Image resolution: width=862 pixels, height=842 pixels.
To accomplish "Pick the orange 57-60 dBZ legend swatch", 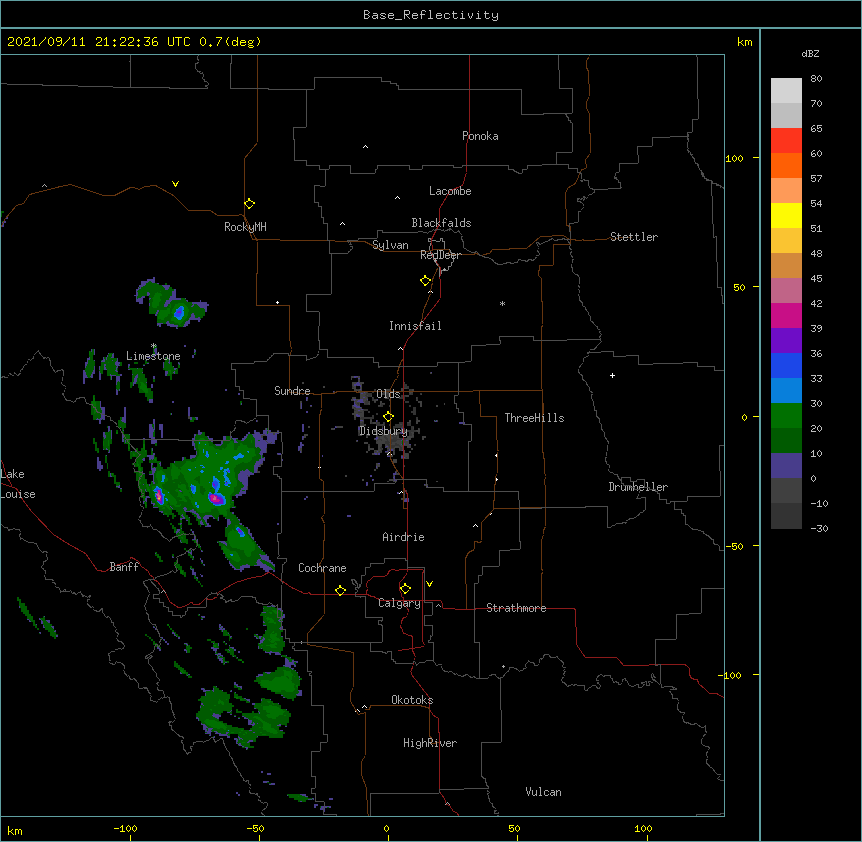I will 786,165.
